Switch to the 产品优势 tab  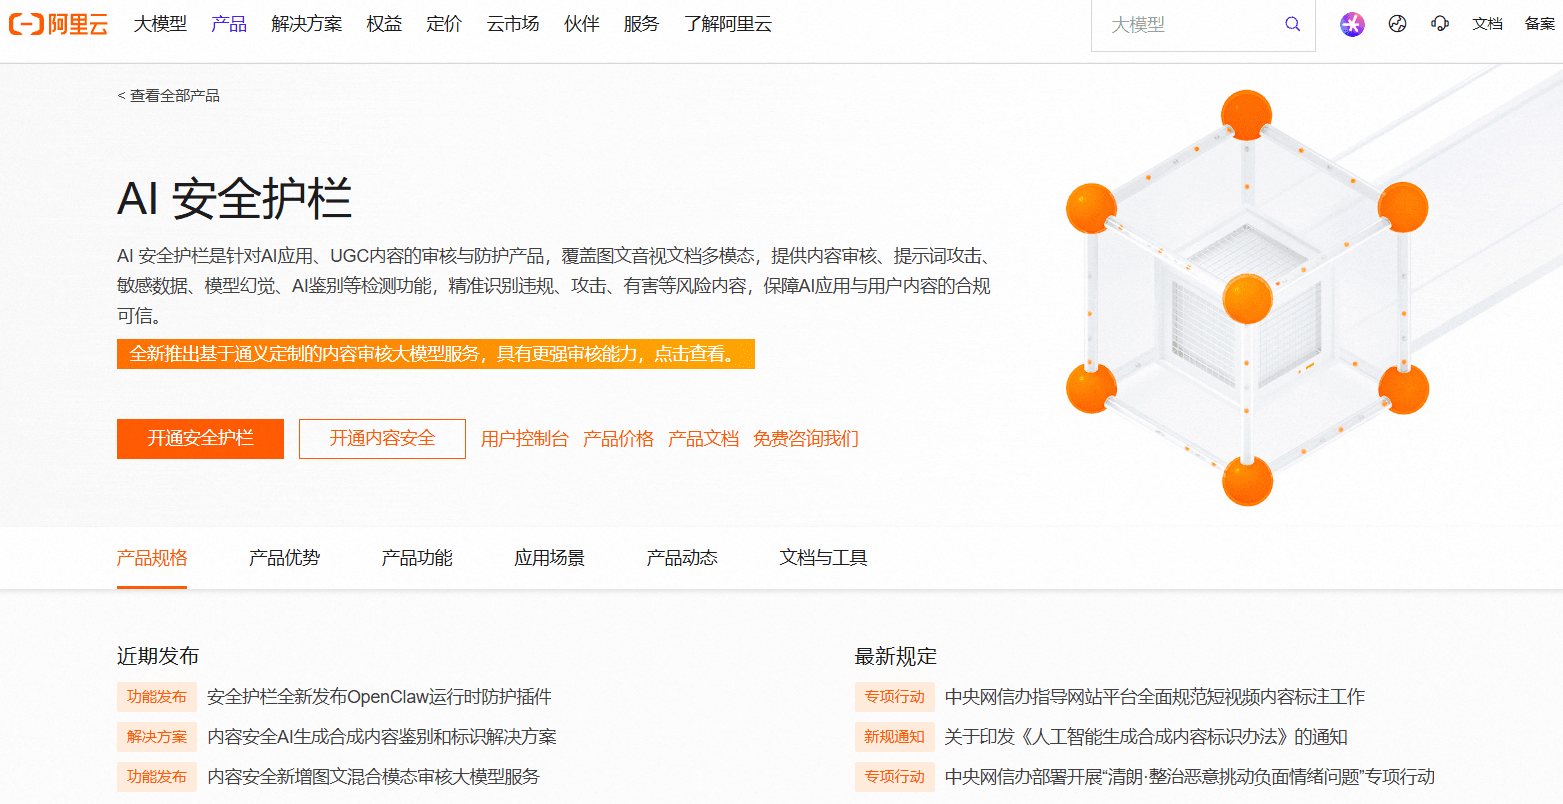tap(284, 558)
